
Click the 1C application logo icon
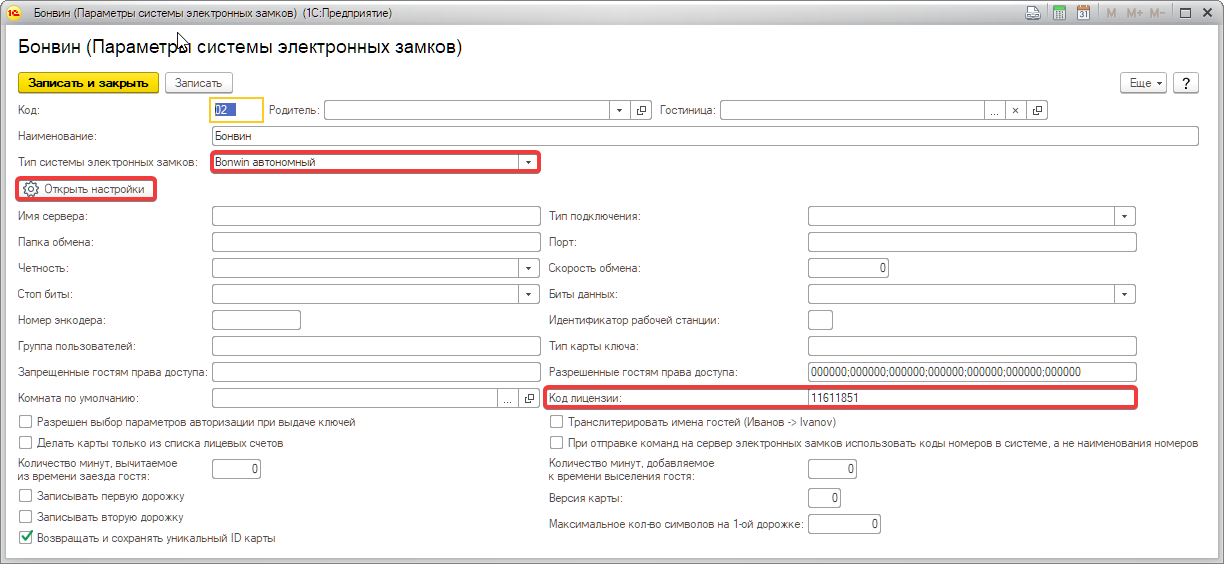pos(14,14)
